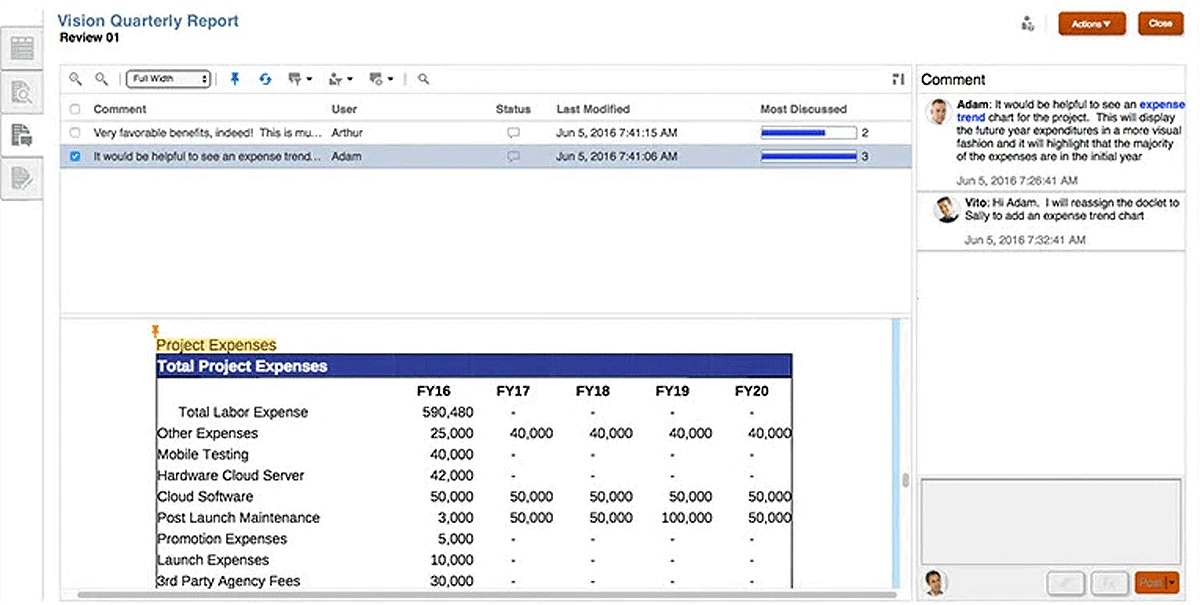Click the column layout icon at toolbar right
Image resolution: width=1200 pixels, height=605 pixels.
pos(897,79)
